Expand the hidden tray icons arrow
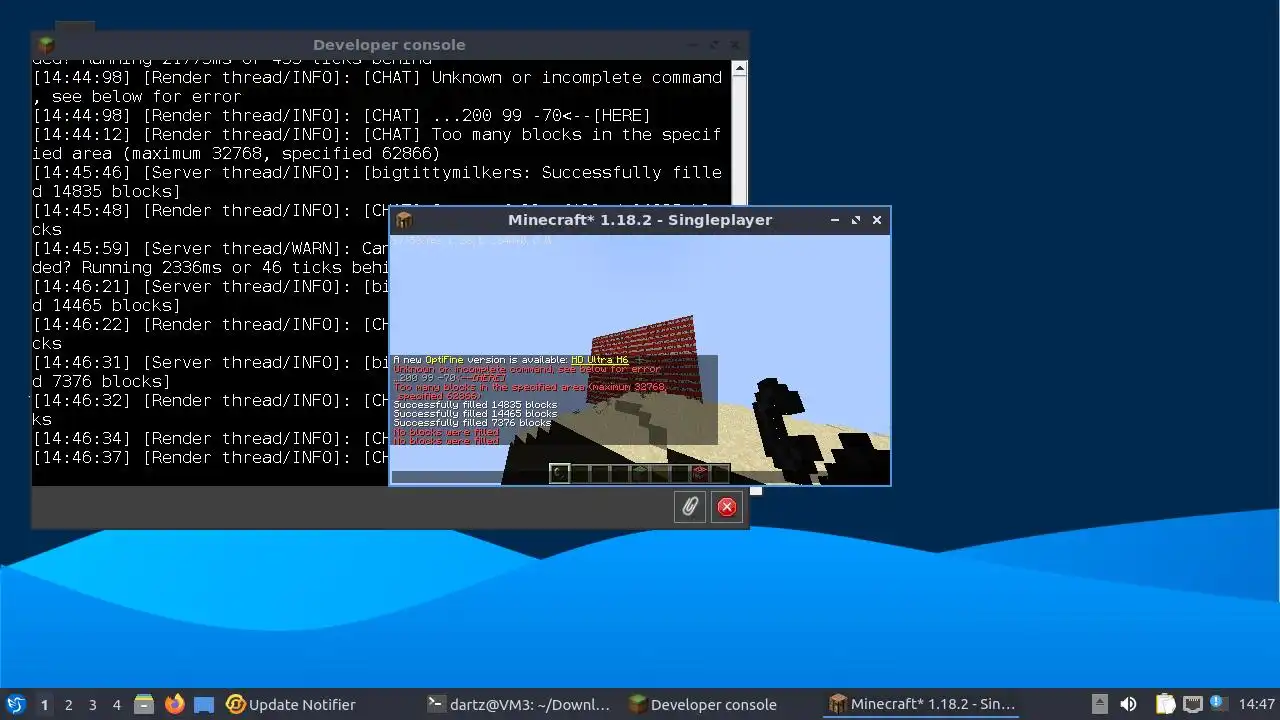1280x720 pixels. tap(1099, 704)
